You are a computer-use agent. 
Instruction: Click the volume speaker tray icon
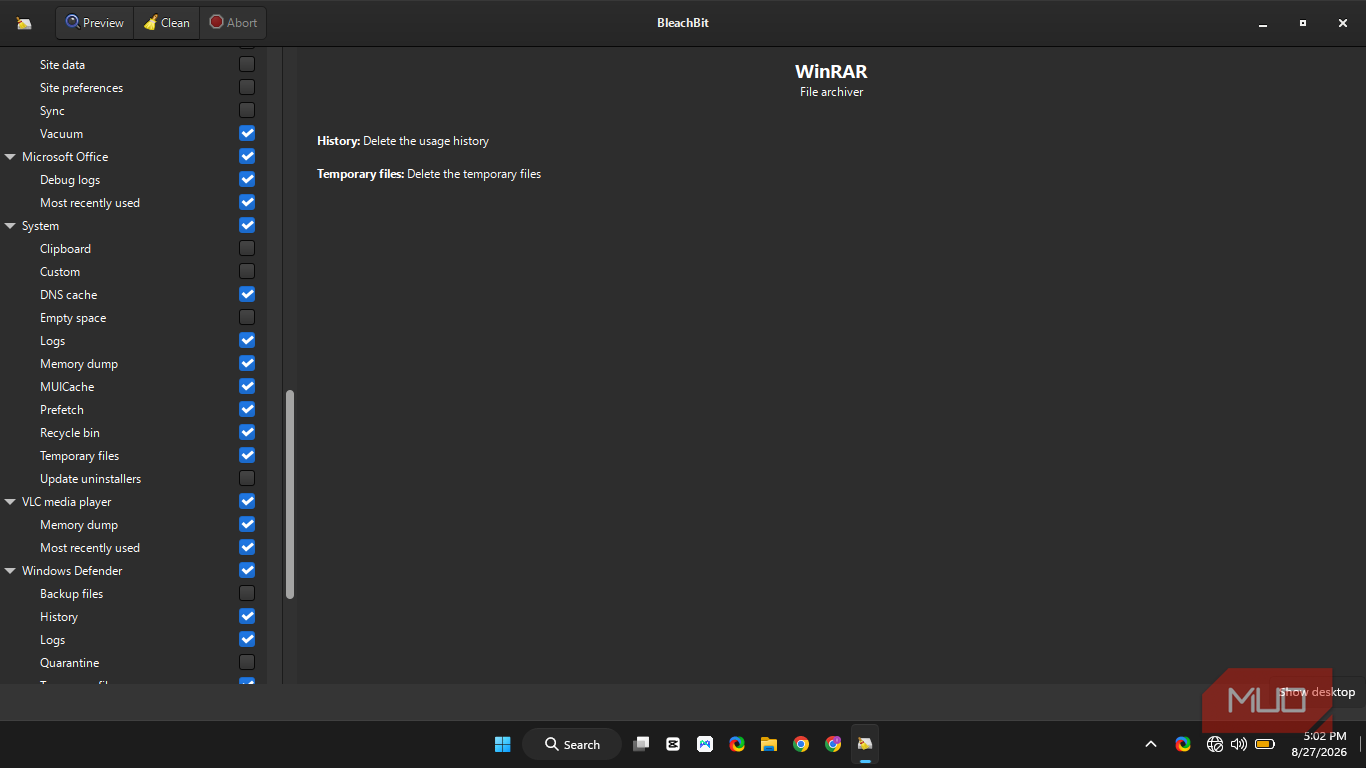[1239, 744]
